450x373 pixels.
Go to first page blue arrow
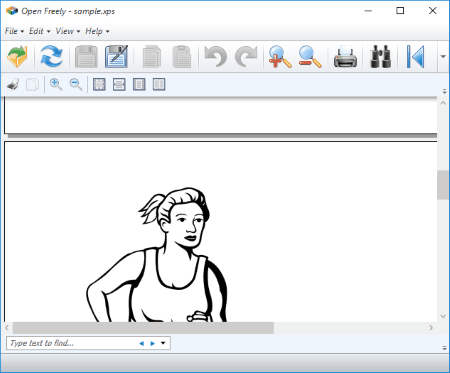coord(416,56)
